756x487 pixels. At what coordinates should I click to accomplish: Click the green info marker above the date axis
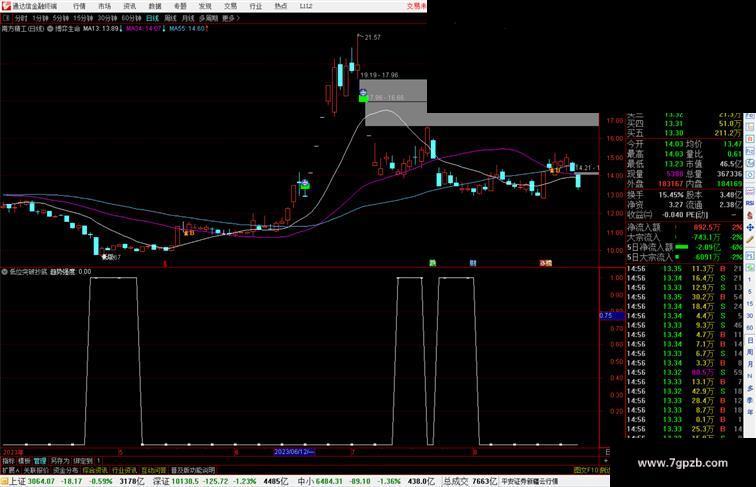click(x=432, y=263)
